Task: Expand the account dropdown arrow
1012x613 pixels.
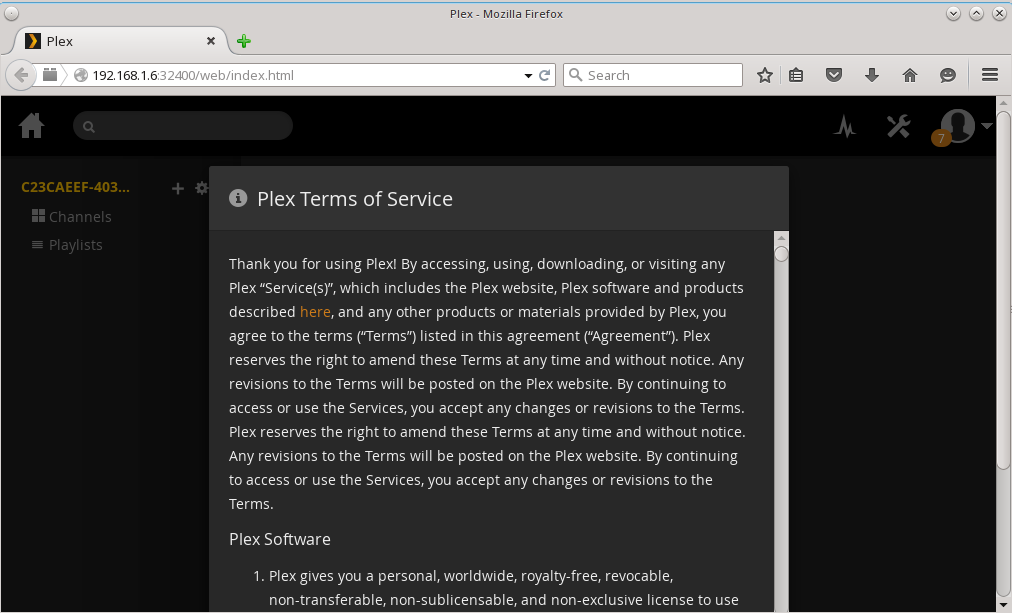Action: point(986,126)
